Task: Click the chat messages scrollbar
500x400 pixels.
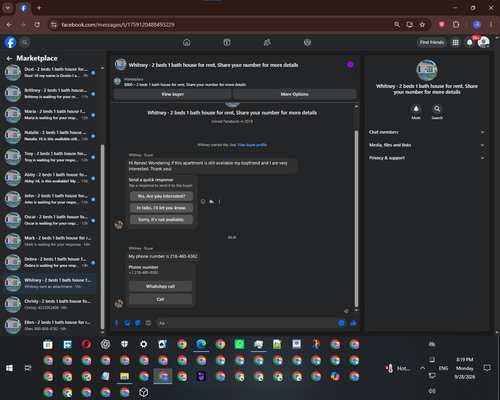Action: tap(356, 218)
